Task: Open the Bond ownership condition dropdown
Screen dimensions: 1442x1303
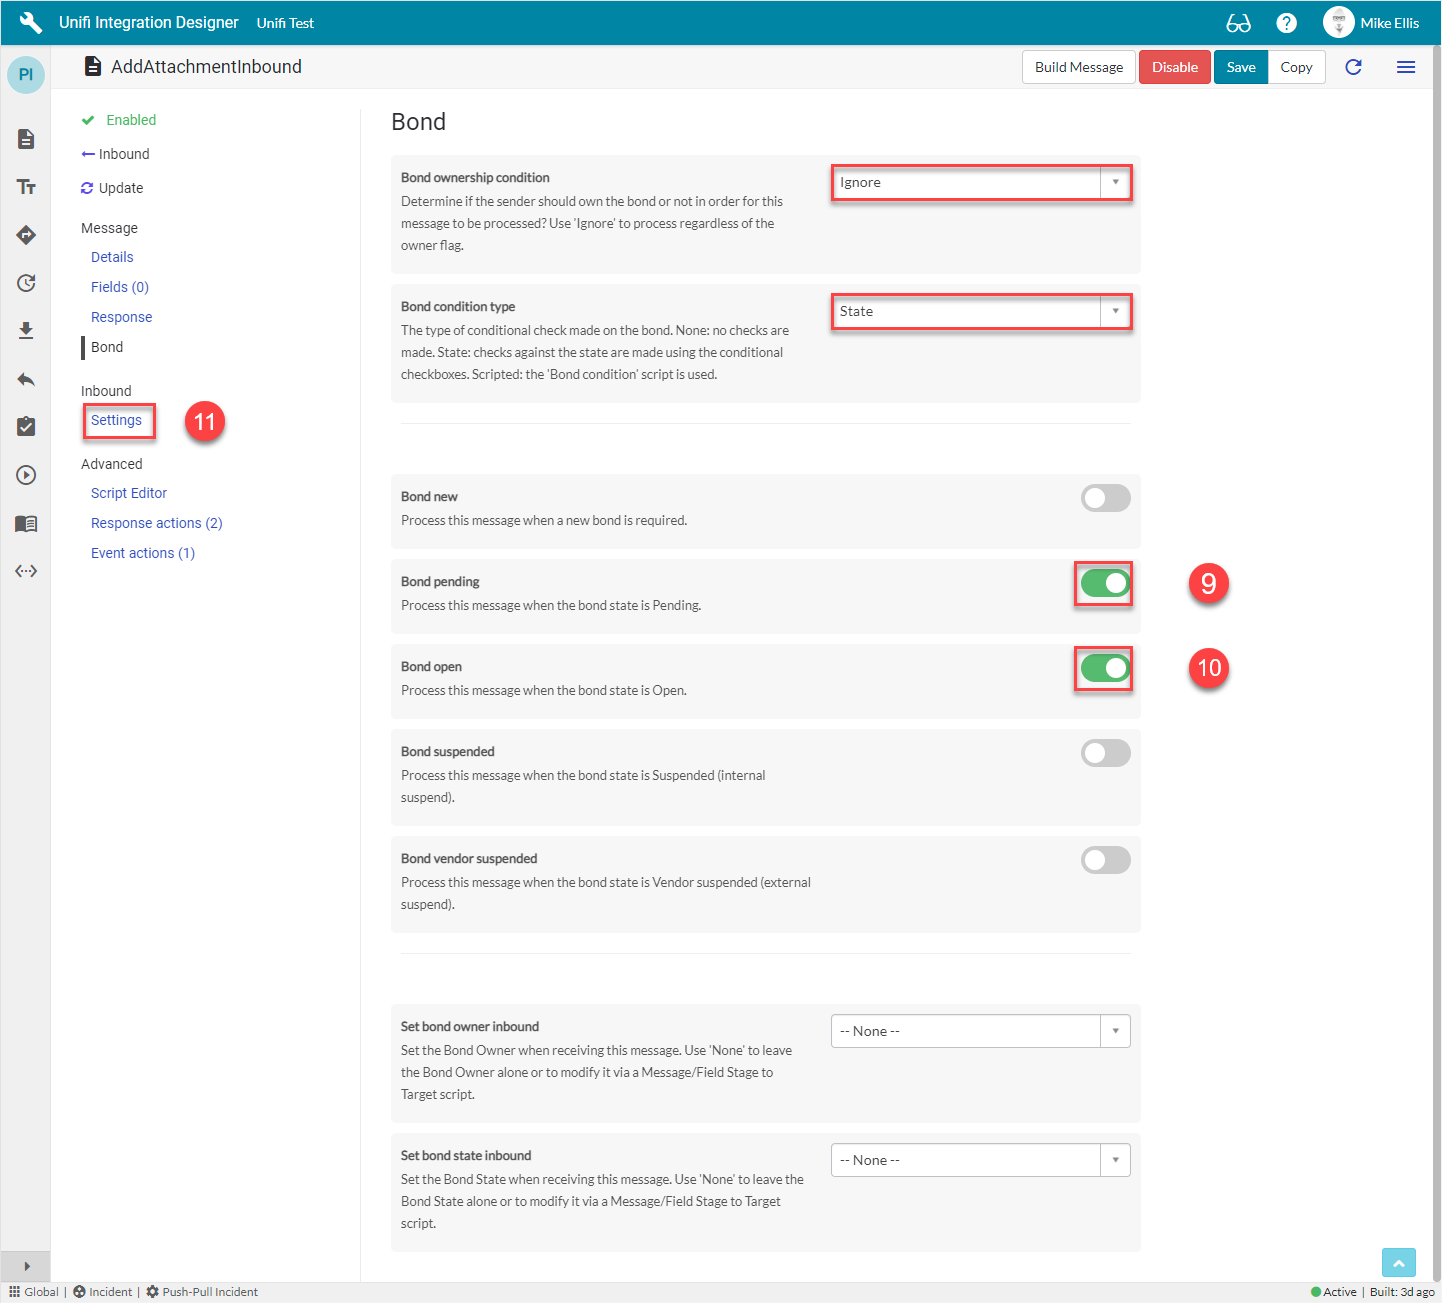Action: 980,183
